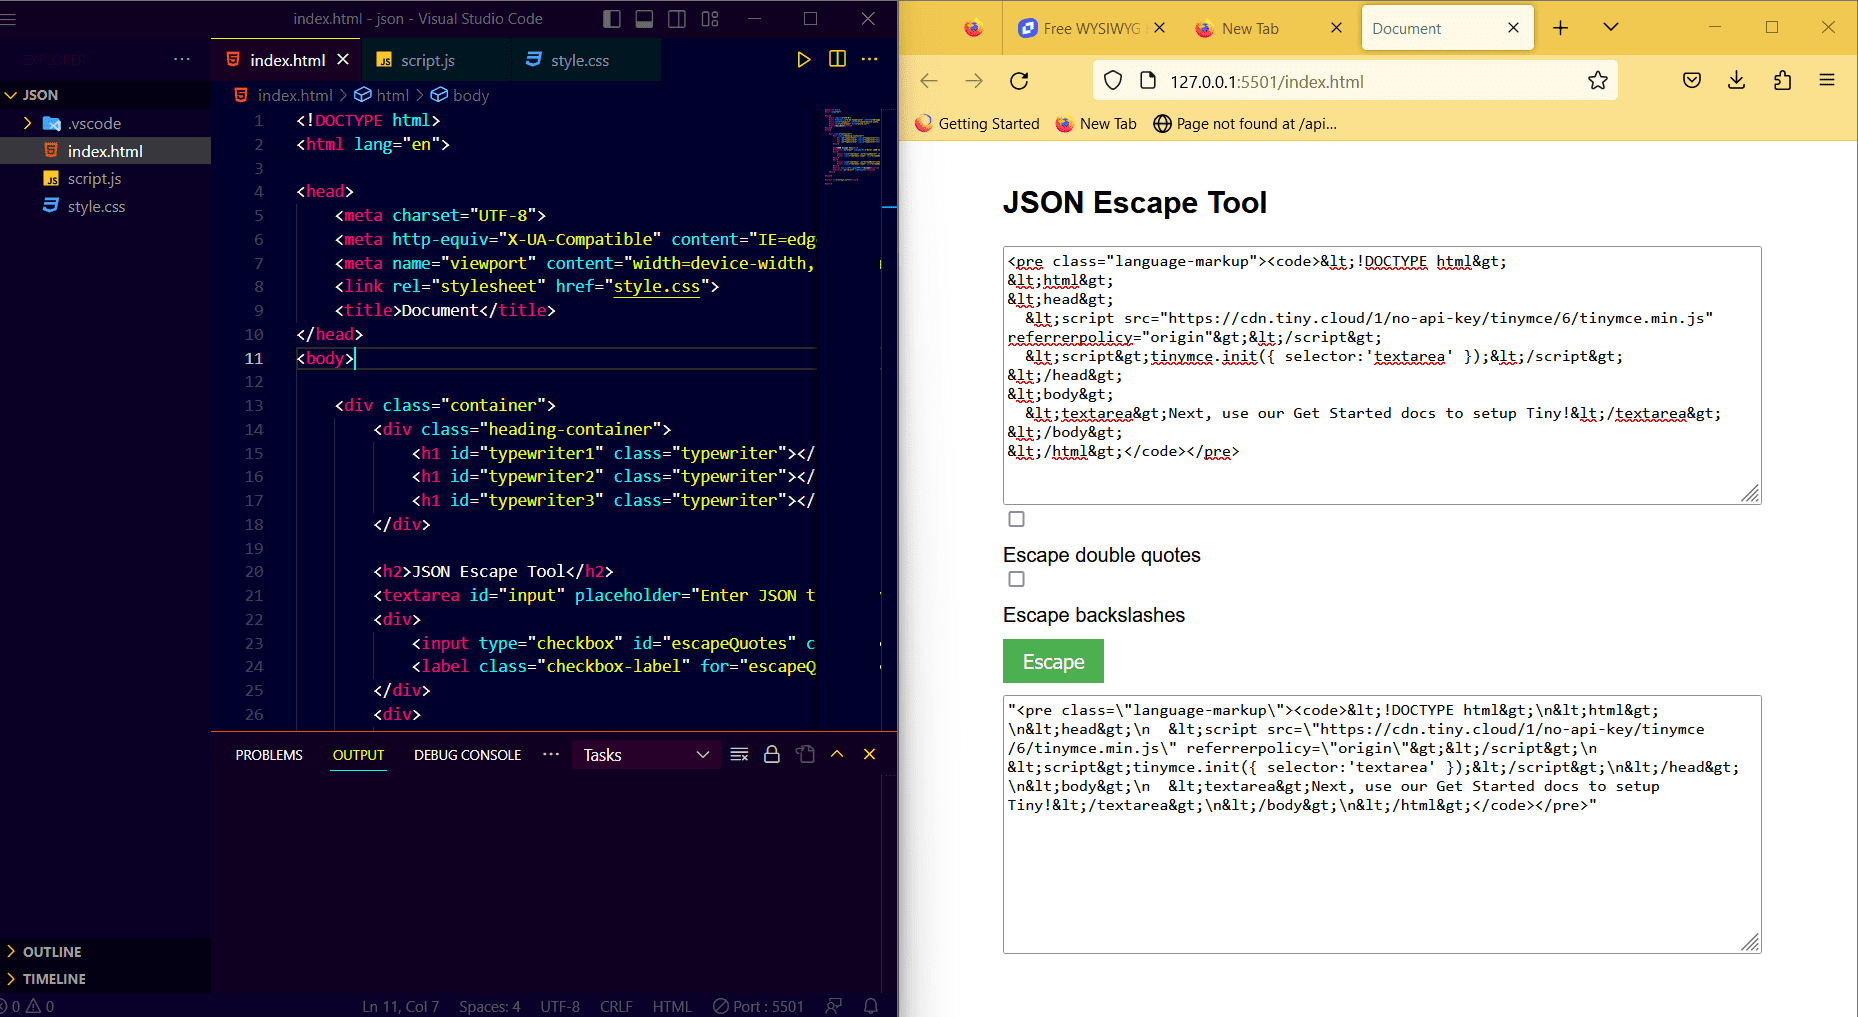Image resolution: width=1858 pixels, height=1017 pixels.
Task: Expand the TIMELINE section
Action: [x=105, y=979]
